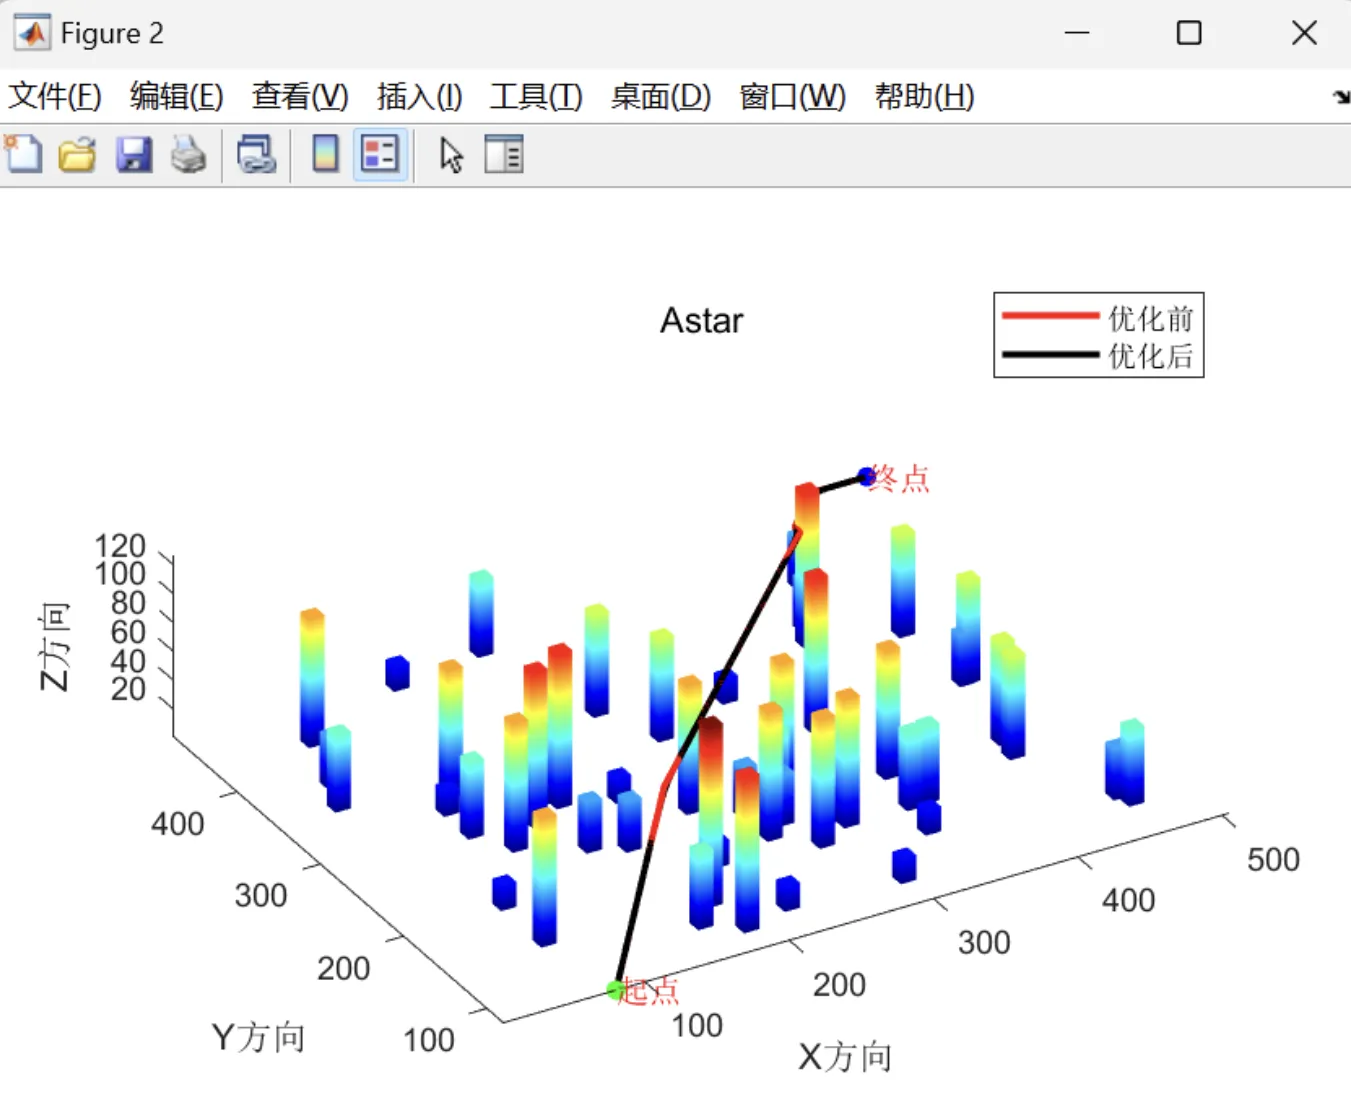Click the black legend line sample
The image size is (1351, 1108).
tap(1050, 354)
